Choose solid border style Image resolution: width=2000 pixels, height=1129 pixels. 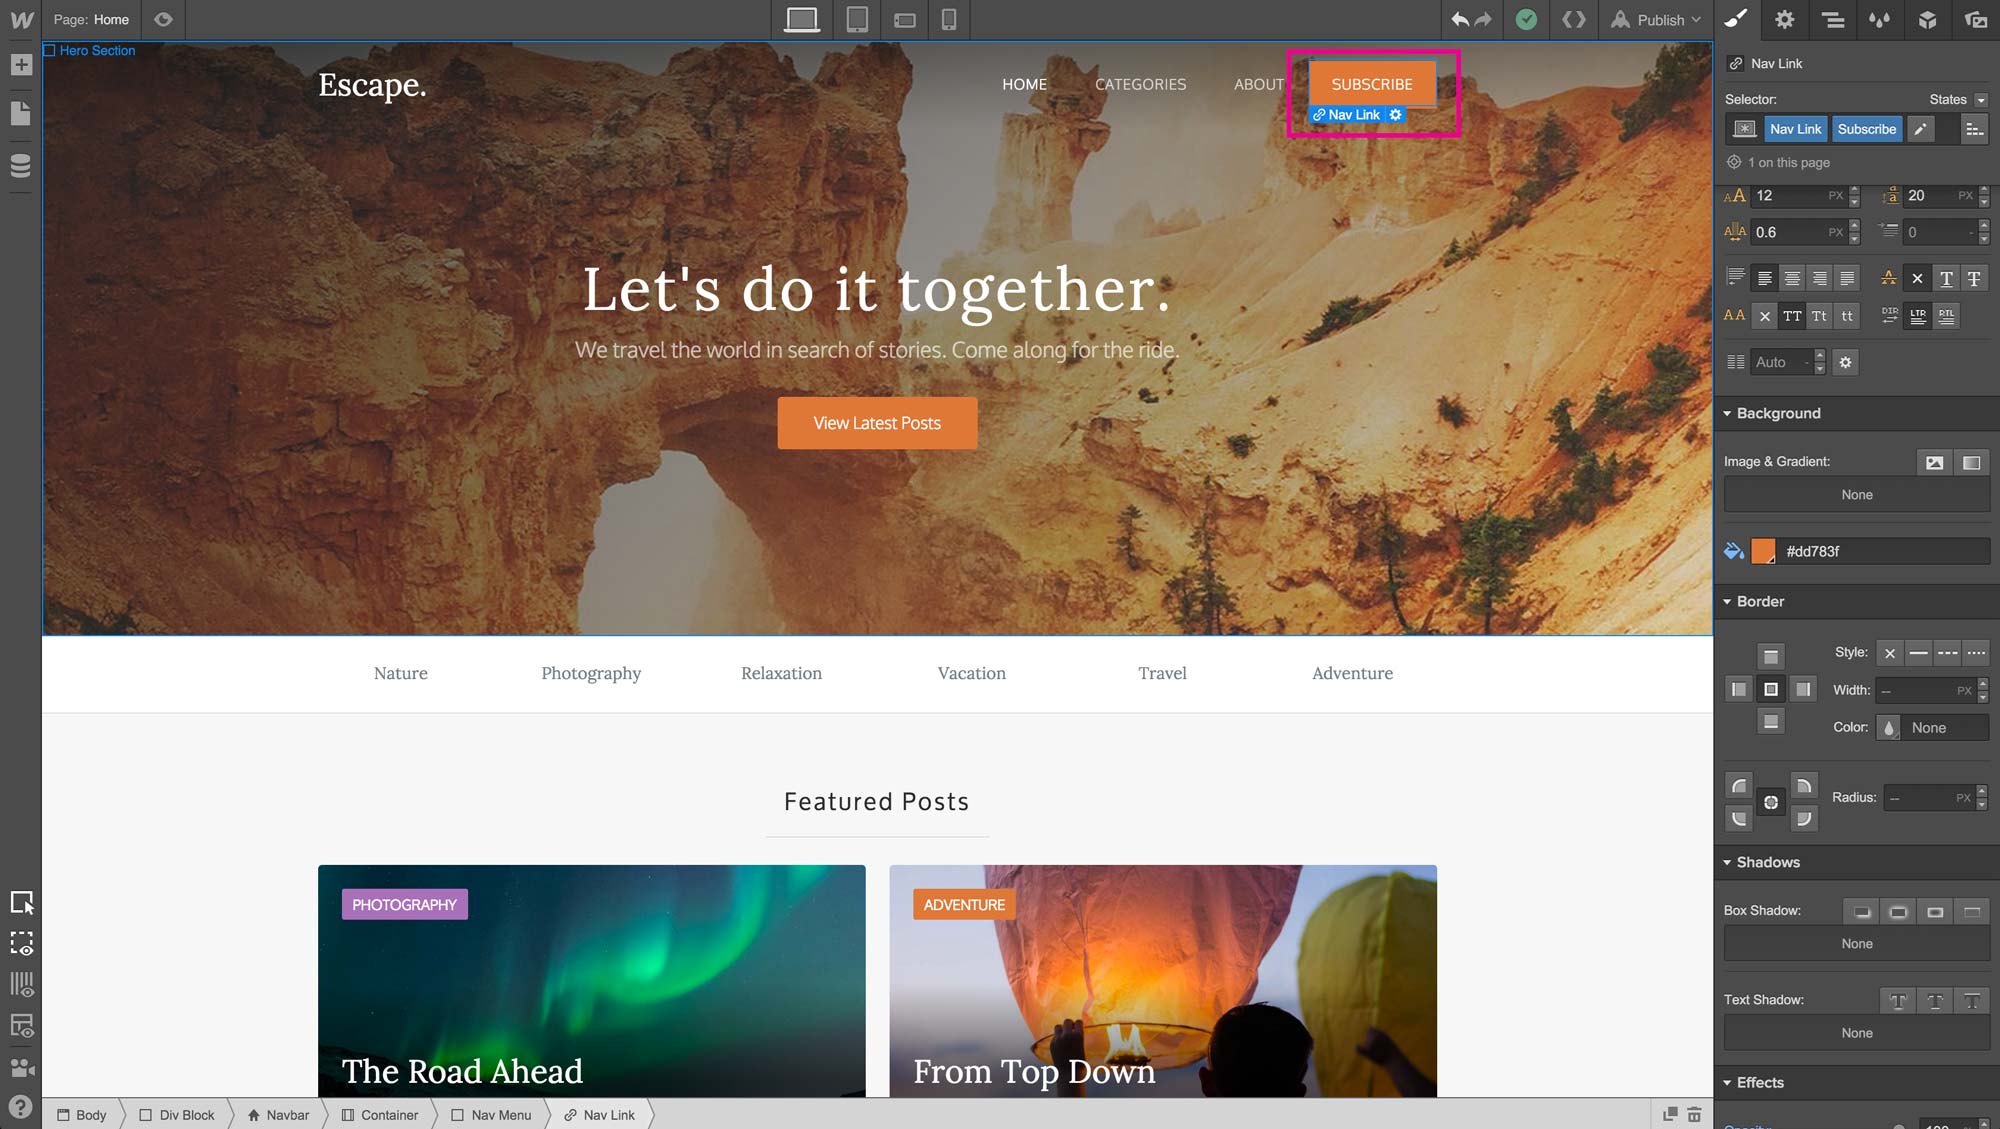pos(1918,653)
